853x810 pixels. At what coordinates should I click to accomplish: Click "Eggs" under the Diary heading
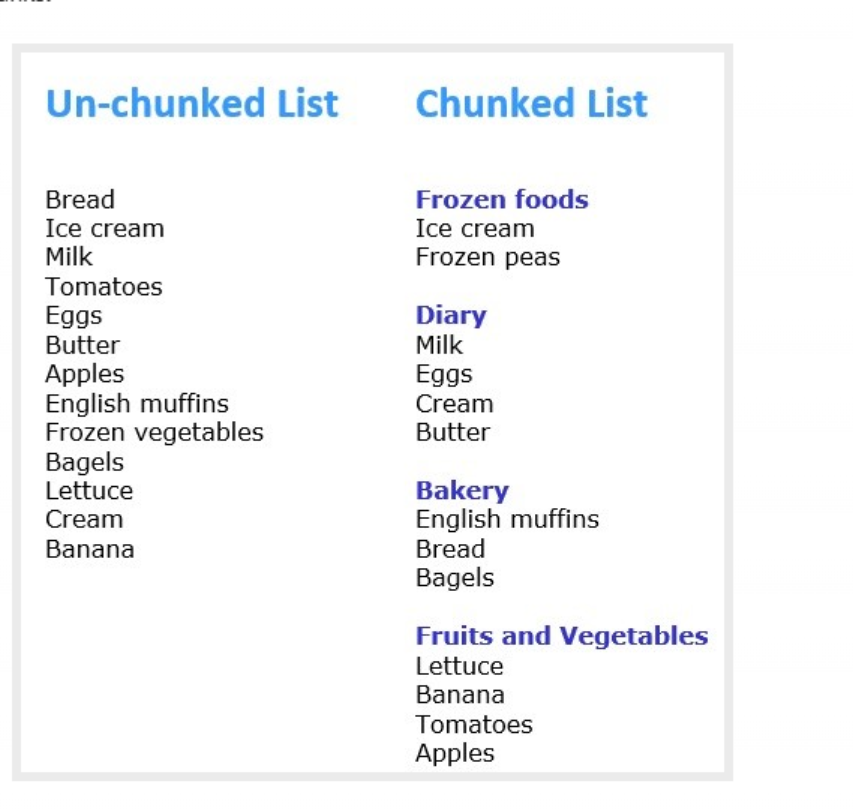(x=444, y=375)
